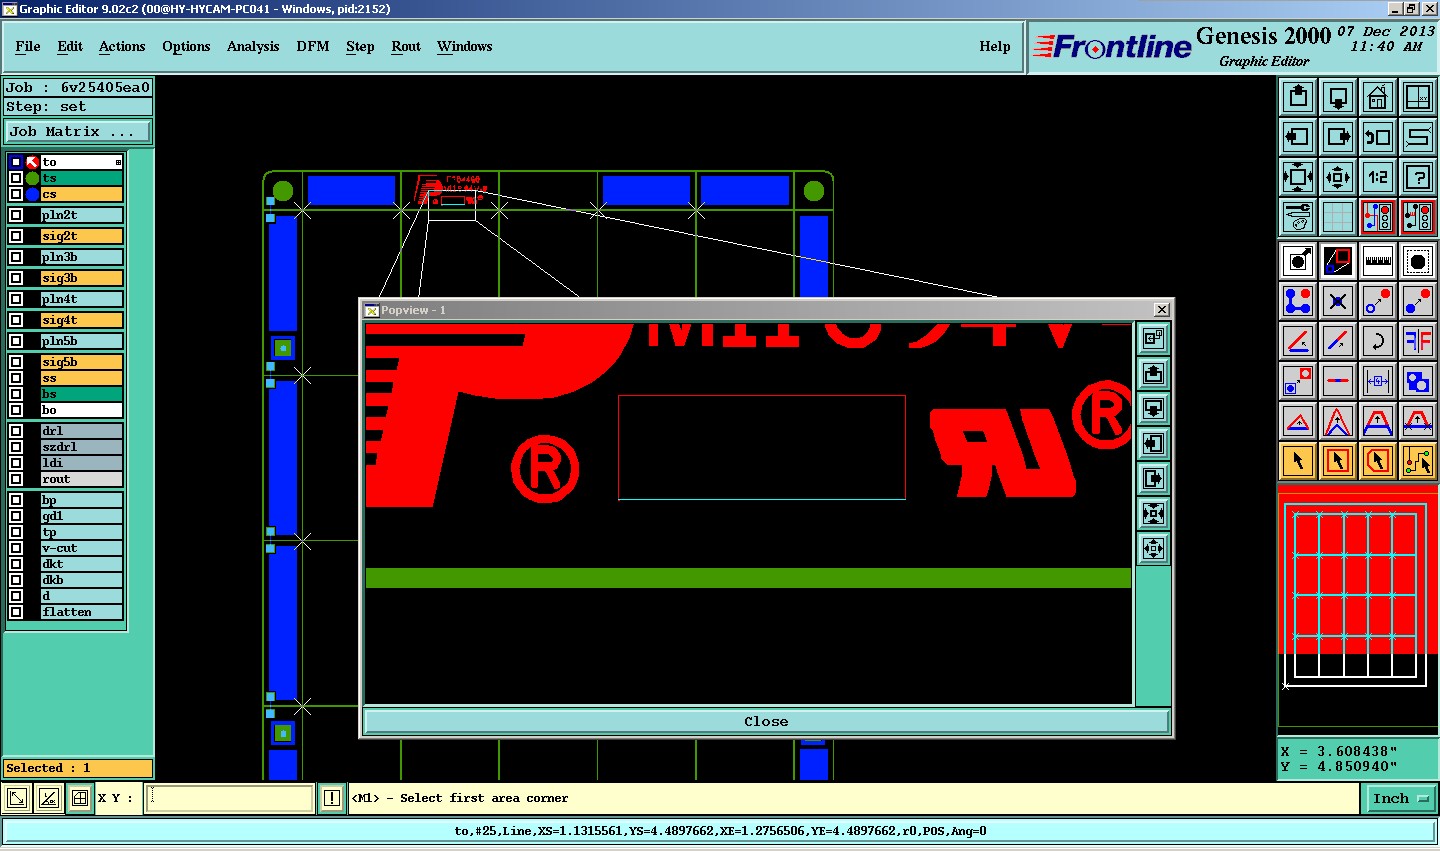
Task: Click the pan down icon
Action: pyautogui.click(x=1338, y=97)
